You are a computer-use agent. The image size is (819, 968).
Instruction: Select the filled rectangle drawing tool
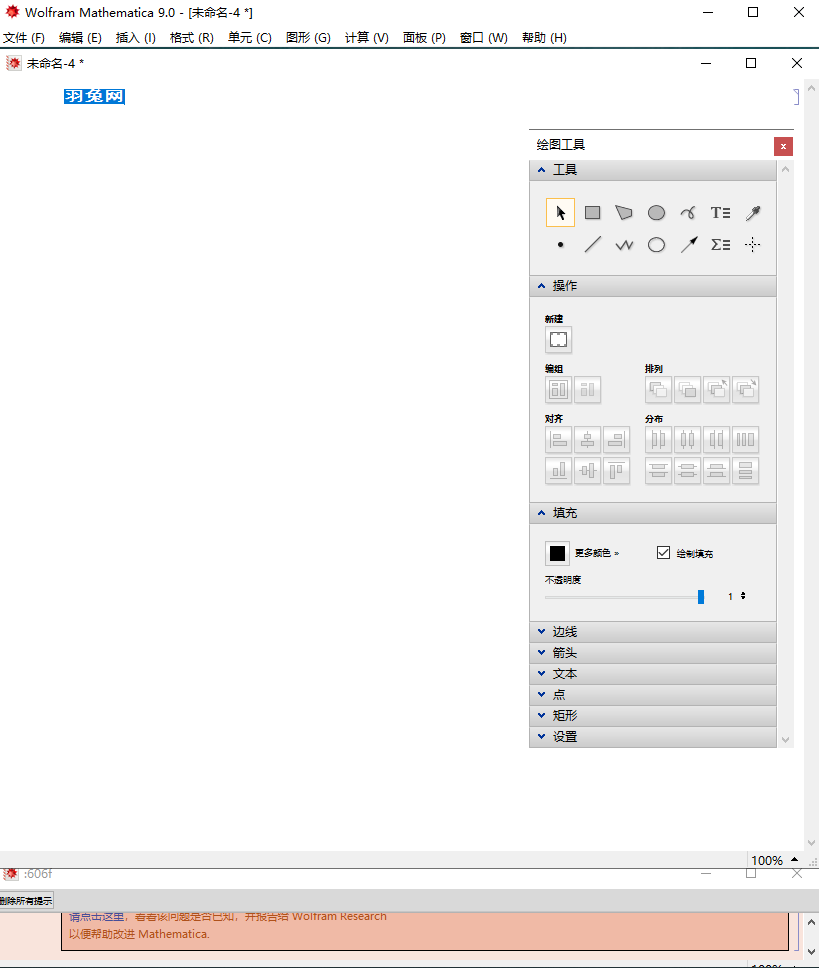pyautogui.click(x=592, y=212)
